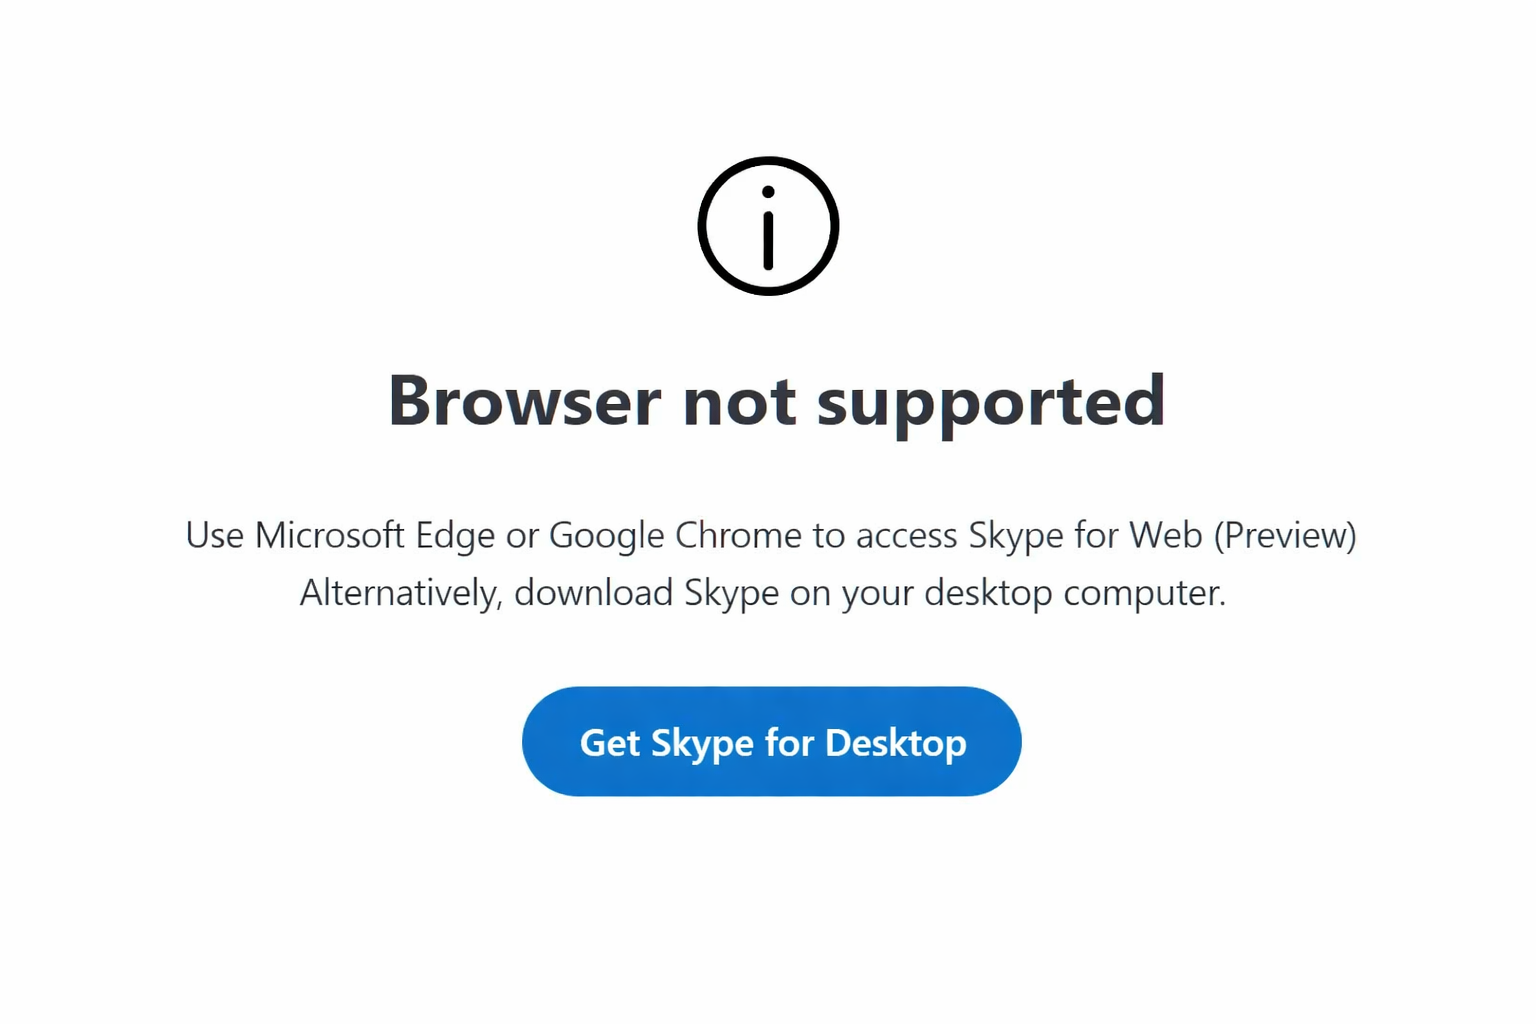Click the word "Use" starting the message
This screenshot has height=1024, width=1536.
coord(214,535)
